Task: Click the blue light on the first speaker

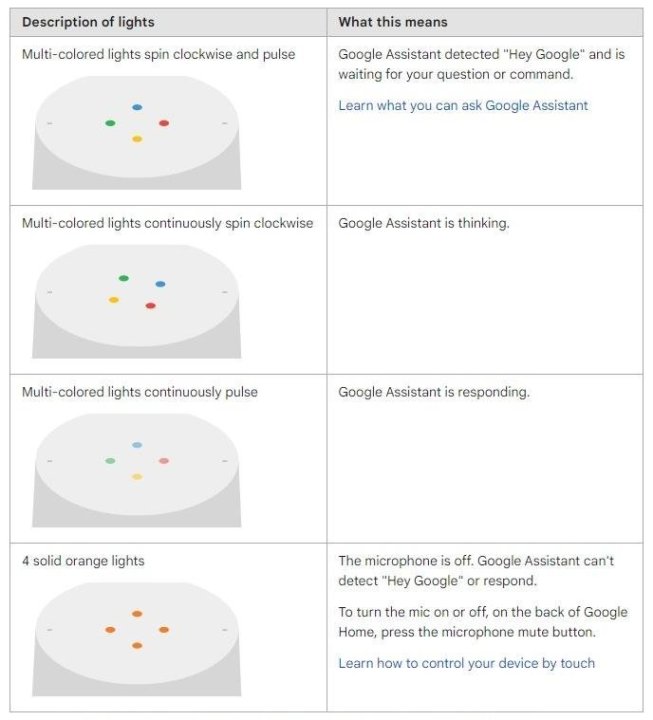Action: [x=137, y=107]
